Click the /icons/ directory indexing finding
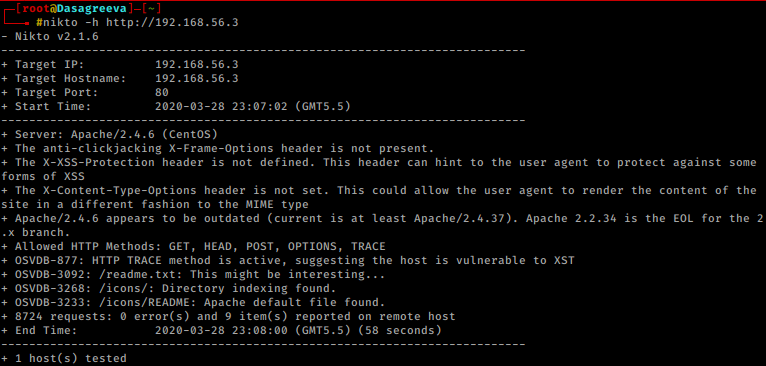 tap(169, 288)
